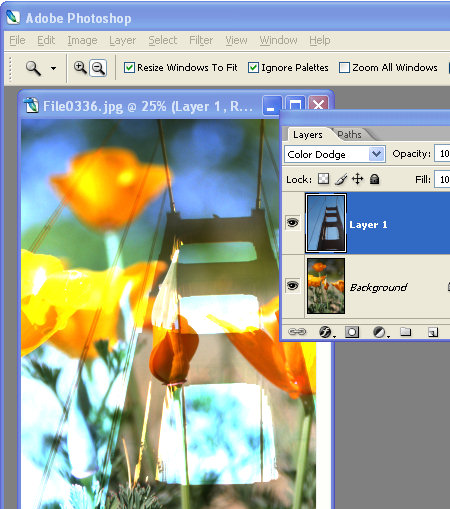Select the Zoom Out magnifier button
This screenshot has height=509, width=450.
click(x=98, y=68)
